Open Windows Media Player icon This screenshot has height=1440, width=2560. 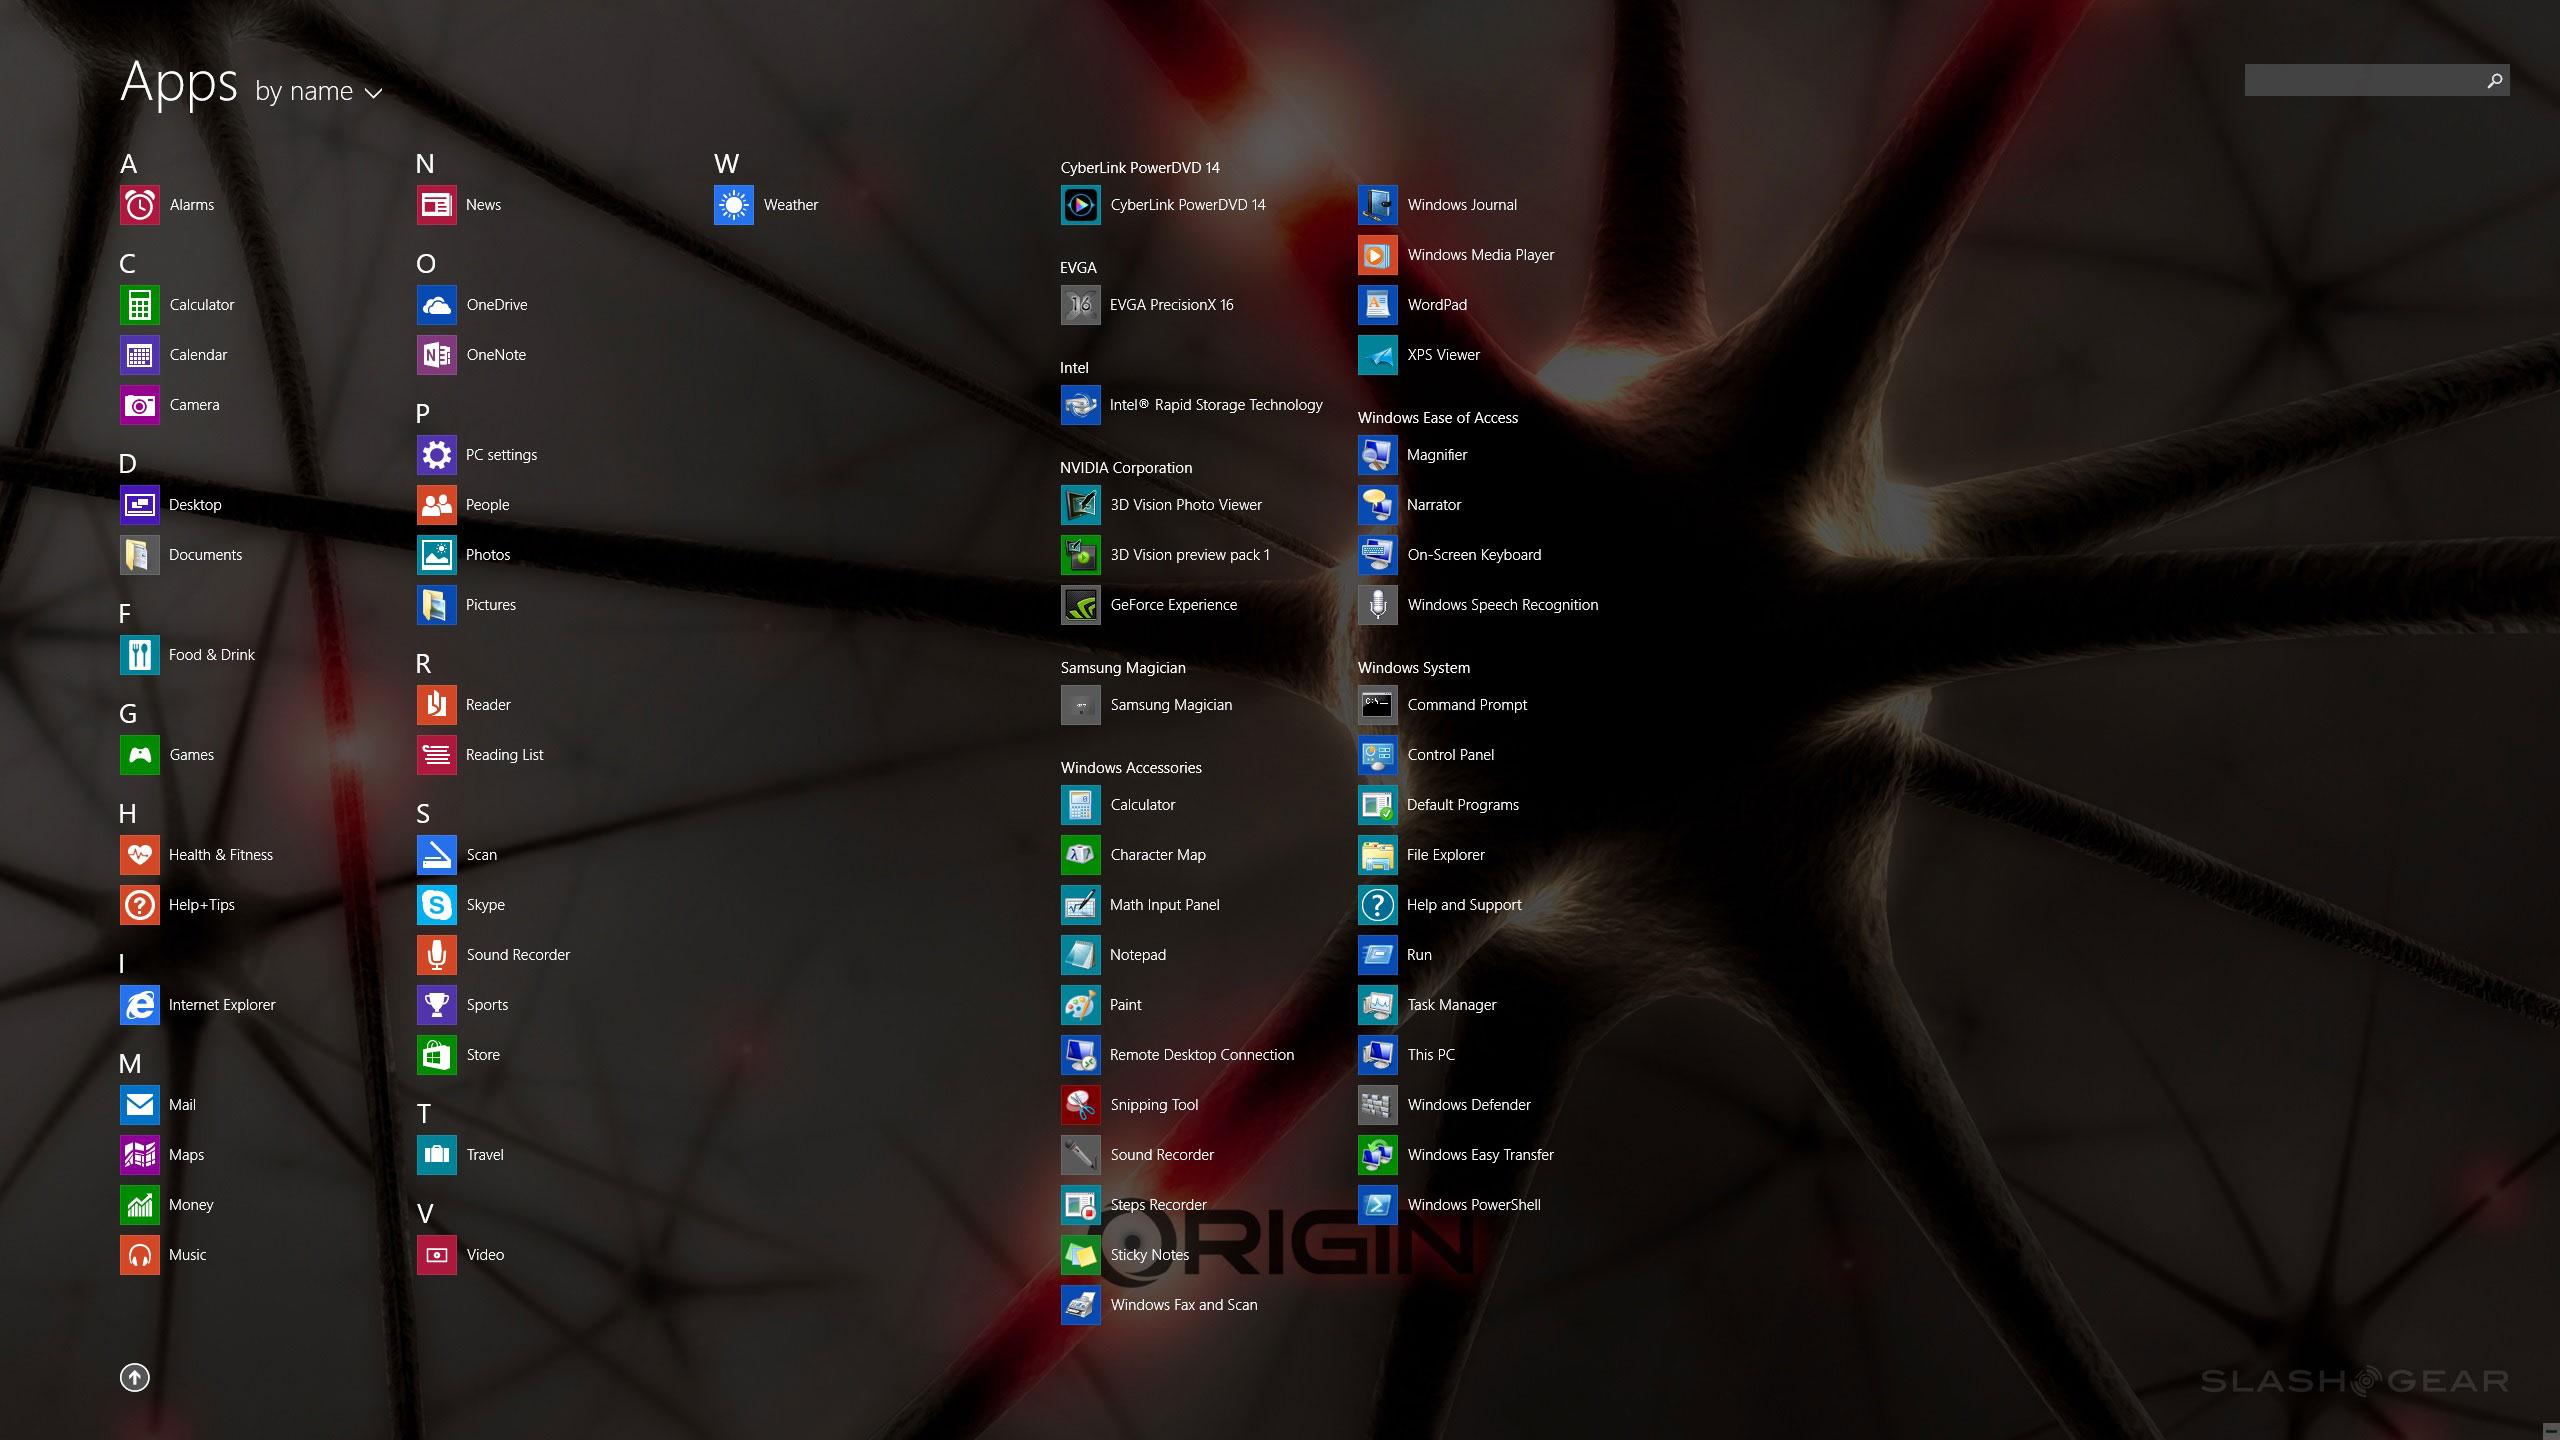[1378, 255]
